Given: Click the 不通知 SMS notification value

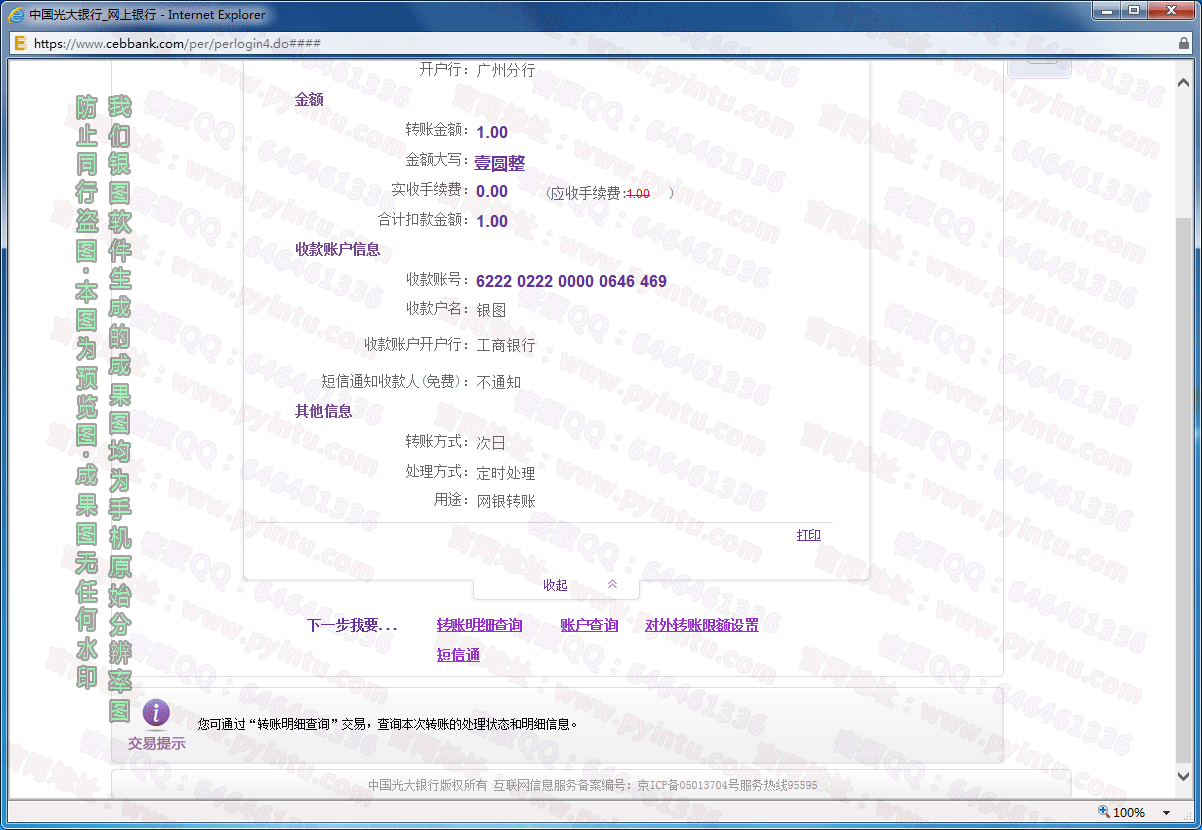Looking at the screenshot, I should [x=498, y=382].
